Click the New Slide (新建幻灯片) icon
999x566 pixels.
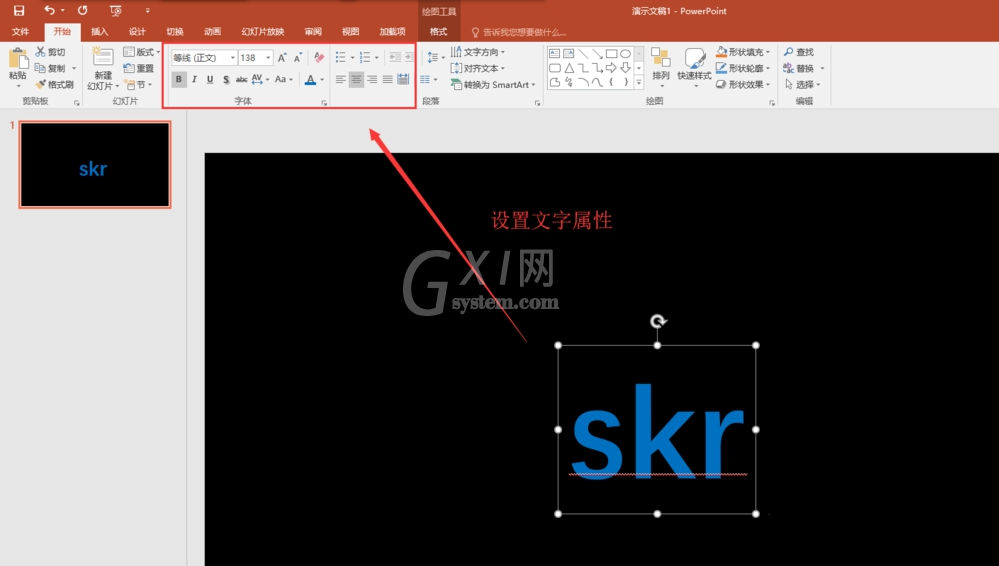coord(103,57)
